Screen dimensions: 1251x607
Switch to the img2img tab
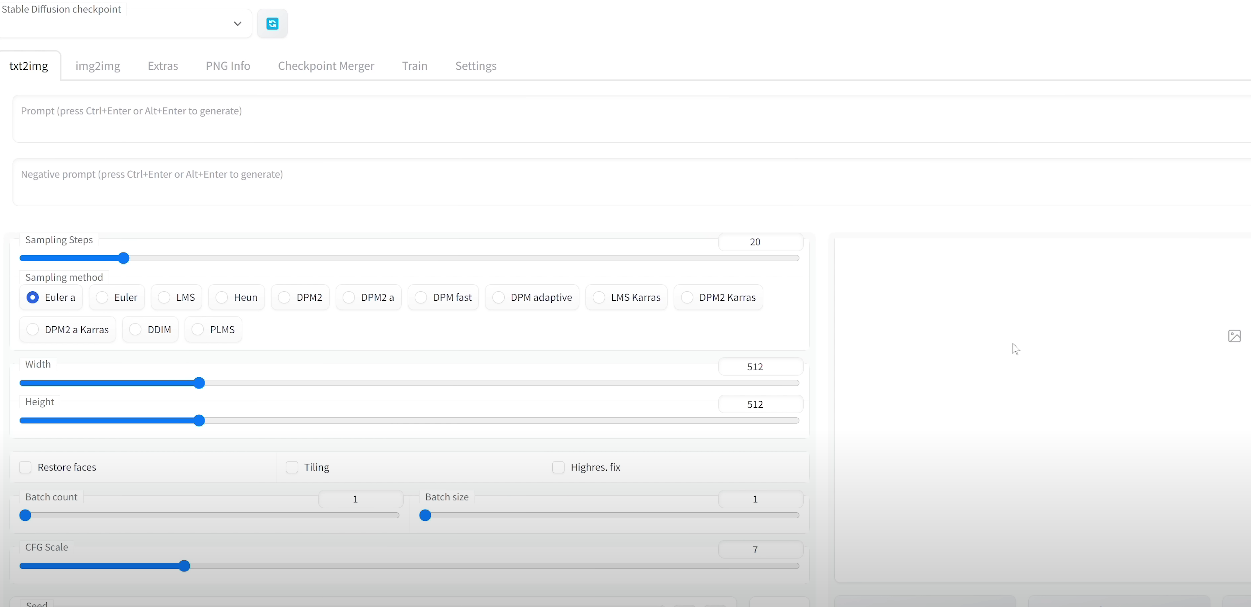(x=98, y=66)
